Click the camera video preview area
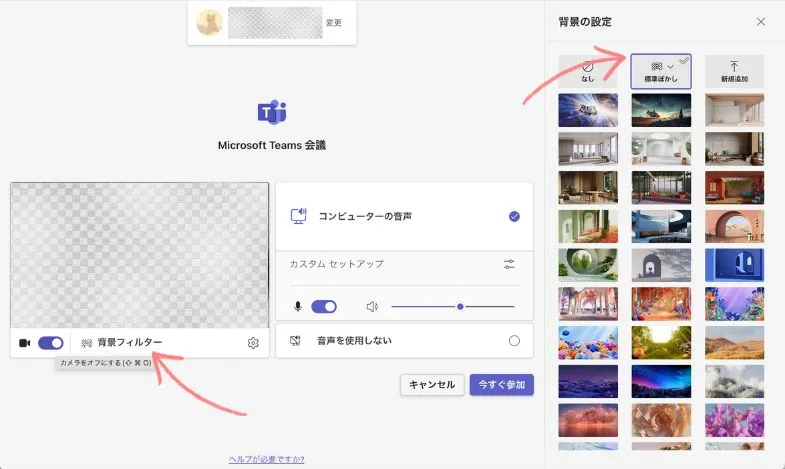785x469 pixels. 140,255
